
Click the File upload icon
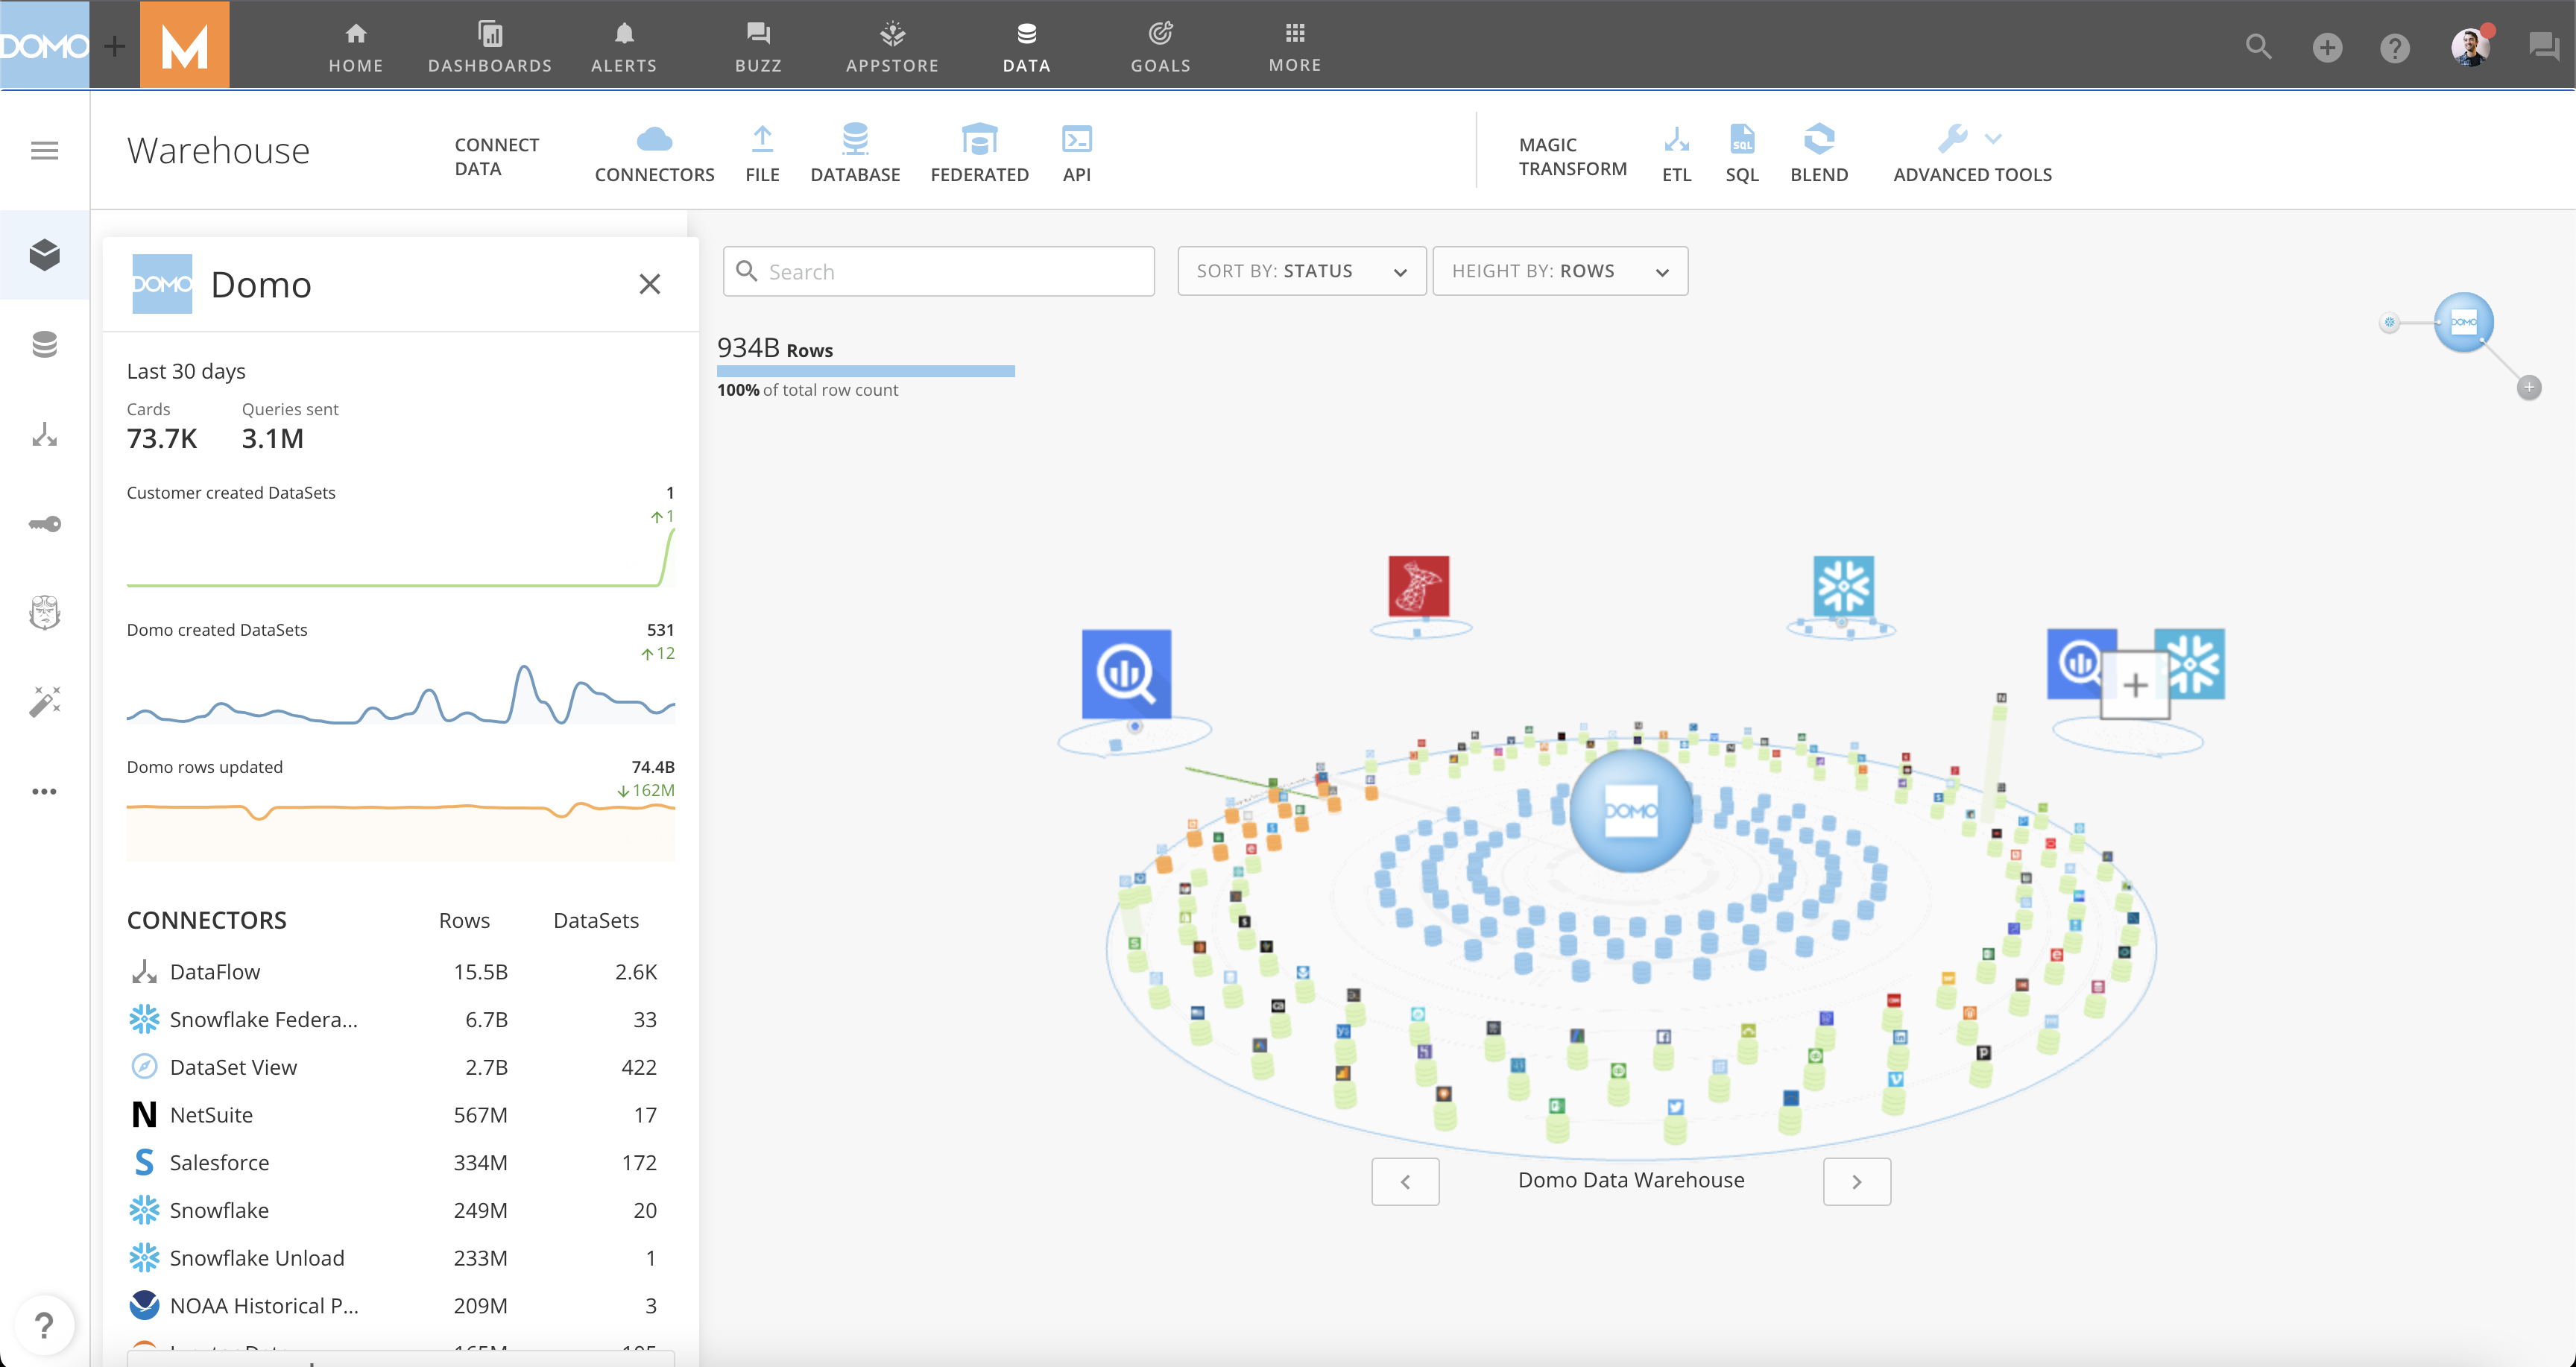(761, 140)
